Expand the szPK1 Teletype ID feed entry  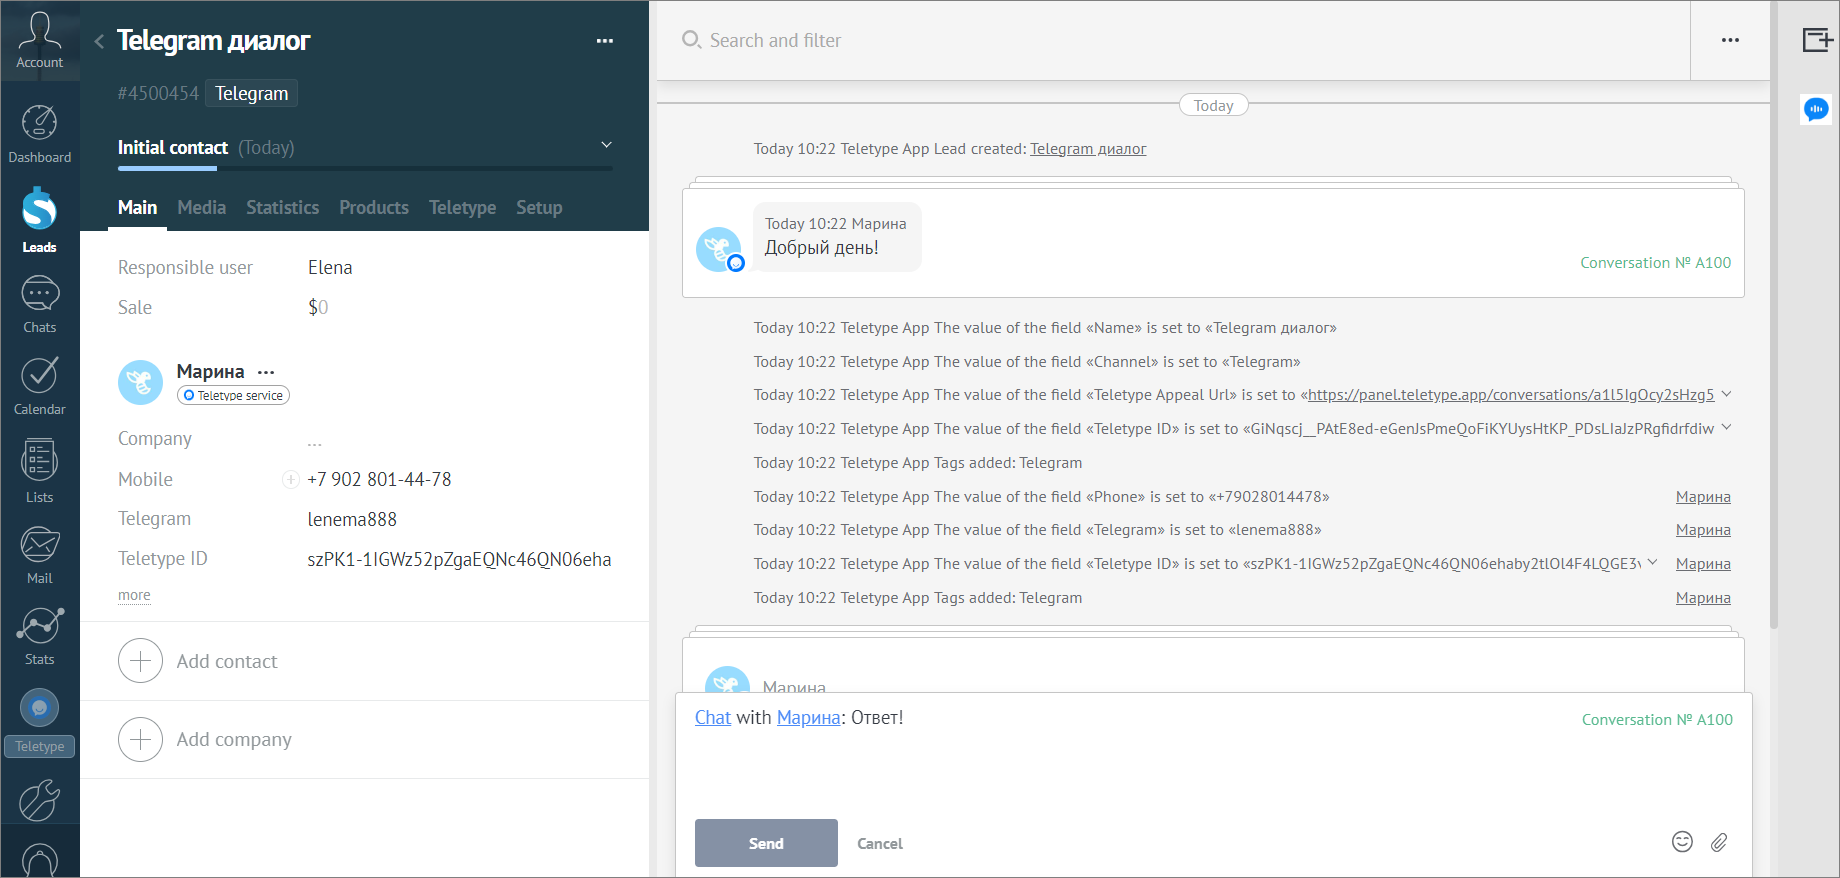pos(1652,563)
